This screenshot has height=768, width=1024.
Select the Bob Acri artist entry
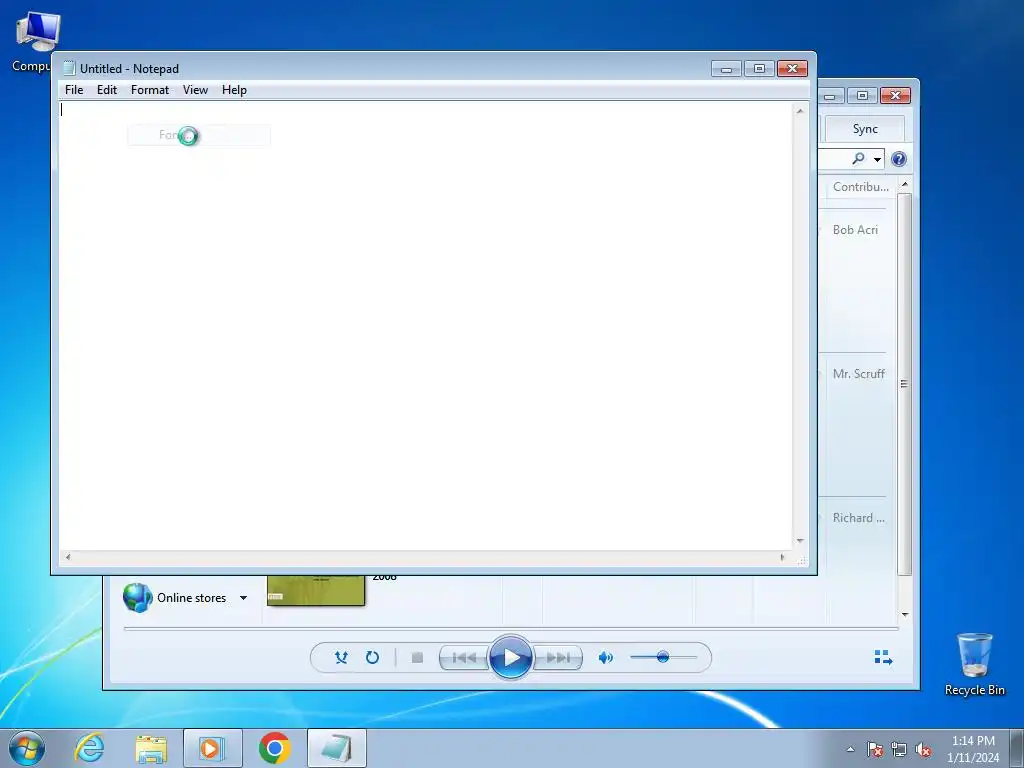[855, 230]
